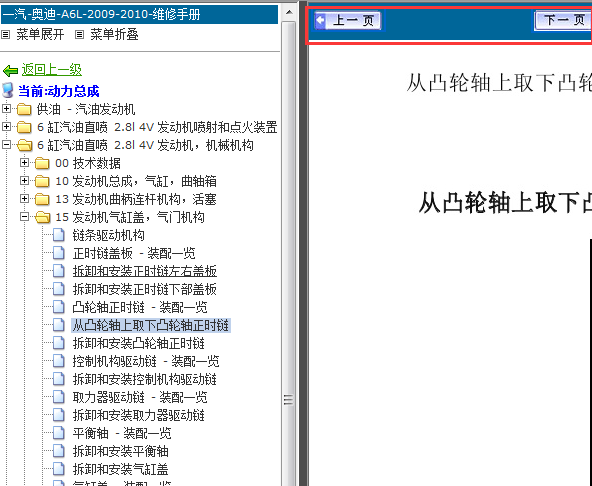Screen dimensions: 592x486
Task: Click the 上一页 previous page button
Action: (348, 20)
